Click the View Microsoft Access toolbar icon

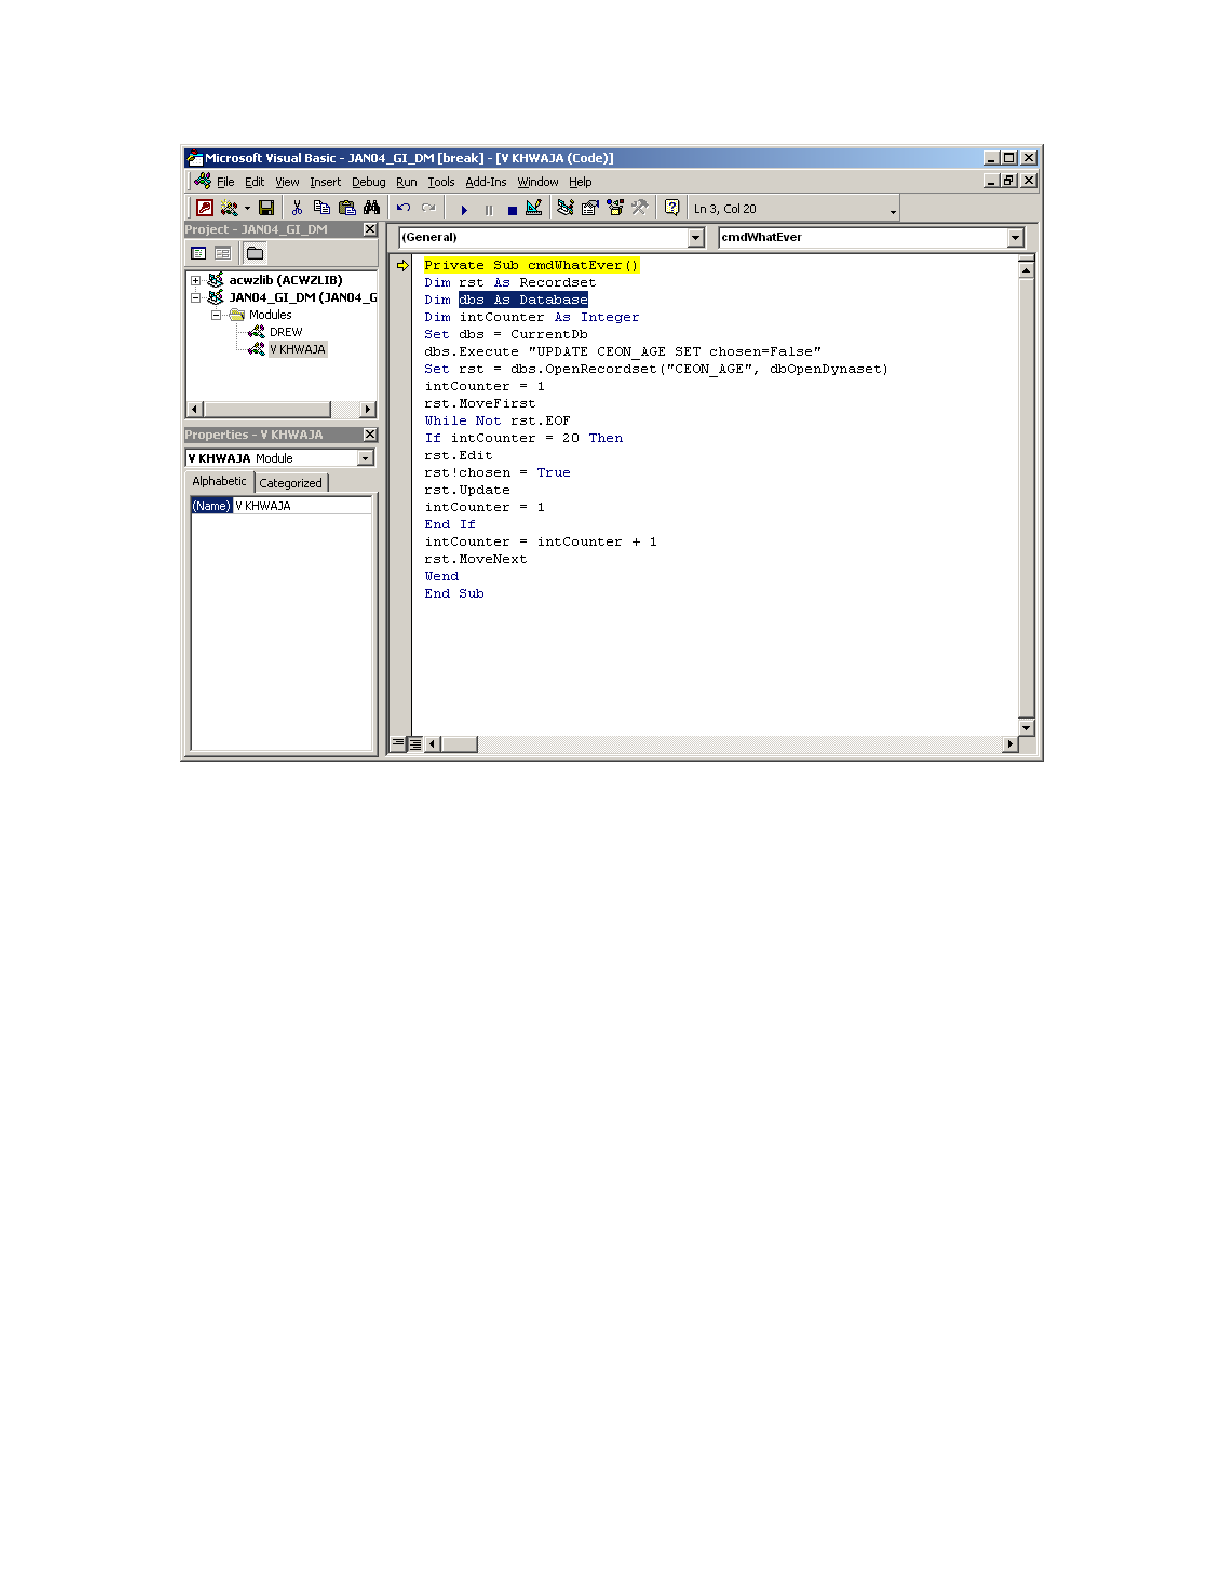[204, 208]
